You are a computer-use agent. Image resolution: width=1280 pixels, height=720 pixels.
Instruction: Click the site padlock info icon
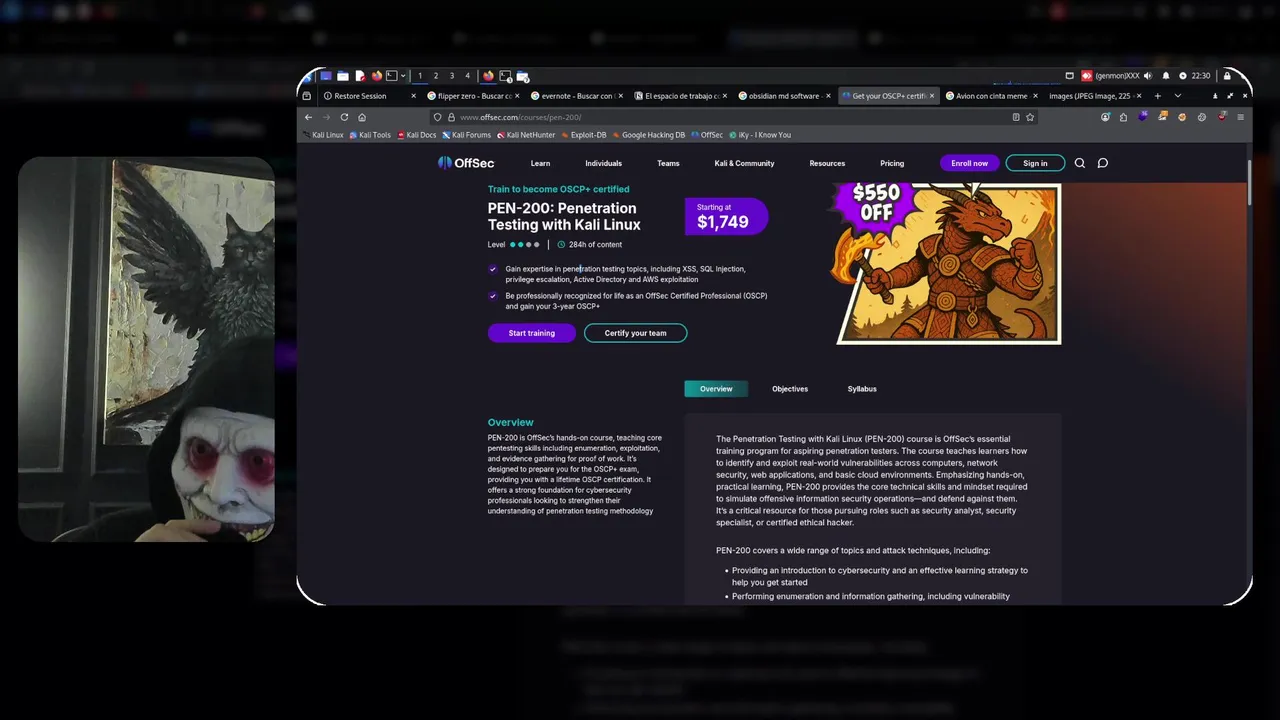click(x=451, y=117)
